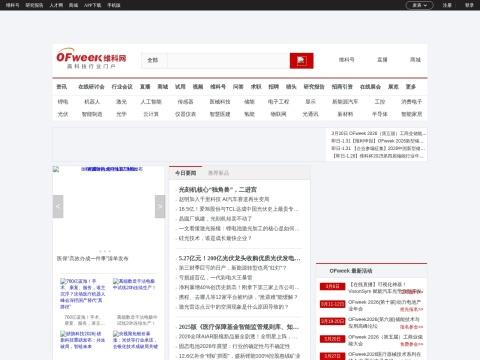This screenshot has width=480, height=360.
Task: Open 在线研讨会 in main navigation
Action: (91, 87)
